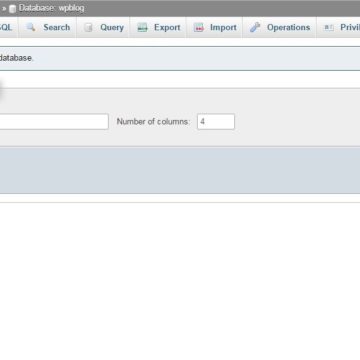Click the Query tab's document icon
360x360 pixels.
click(x=88, y=28)
